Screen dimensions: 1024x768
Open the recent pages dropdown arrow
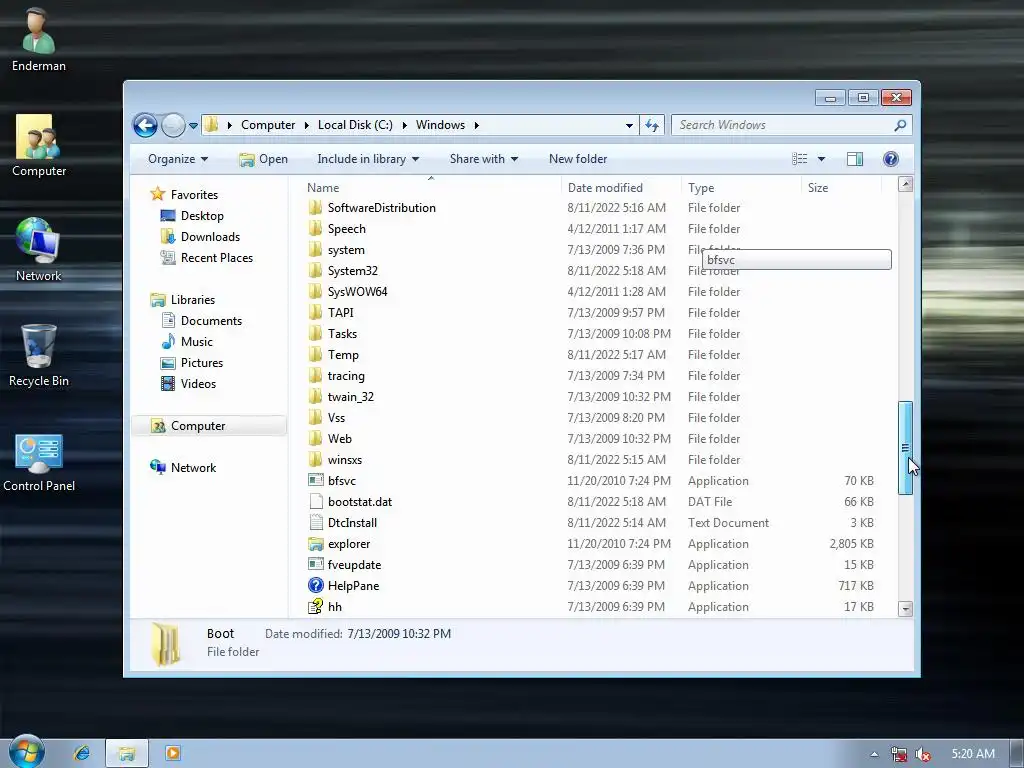[193, 125]
